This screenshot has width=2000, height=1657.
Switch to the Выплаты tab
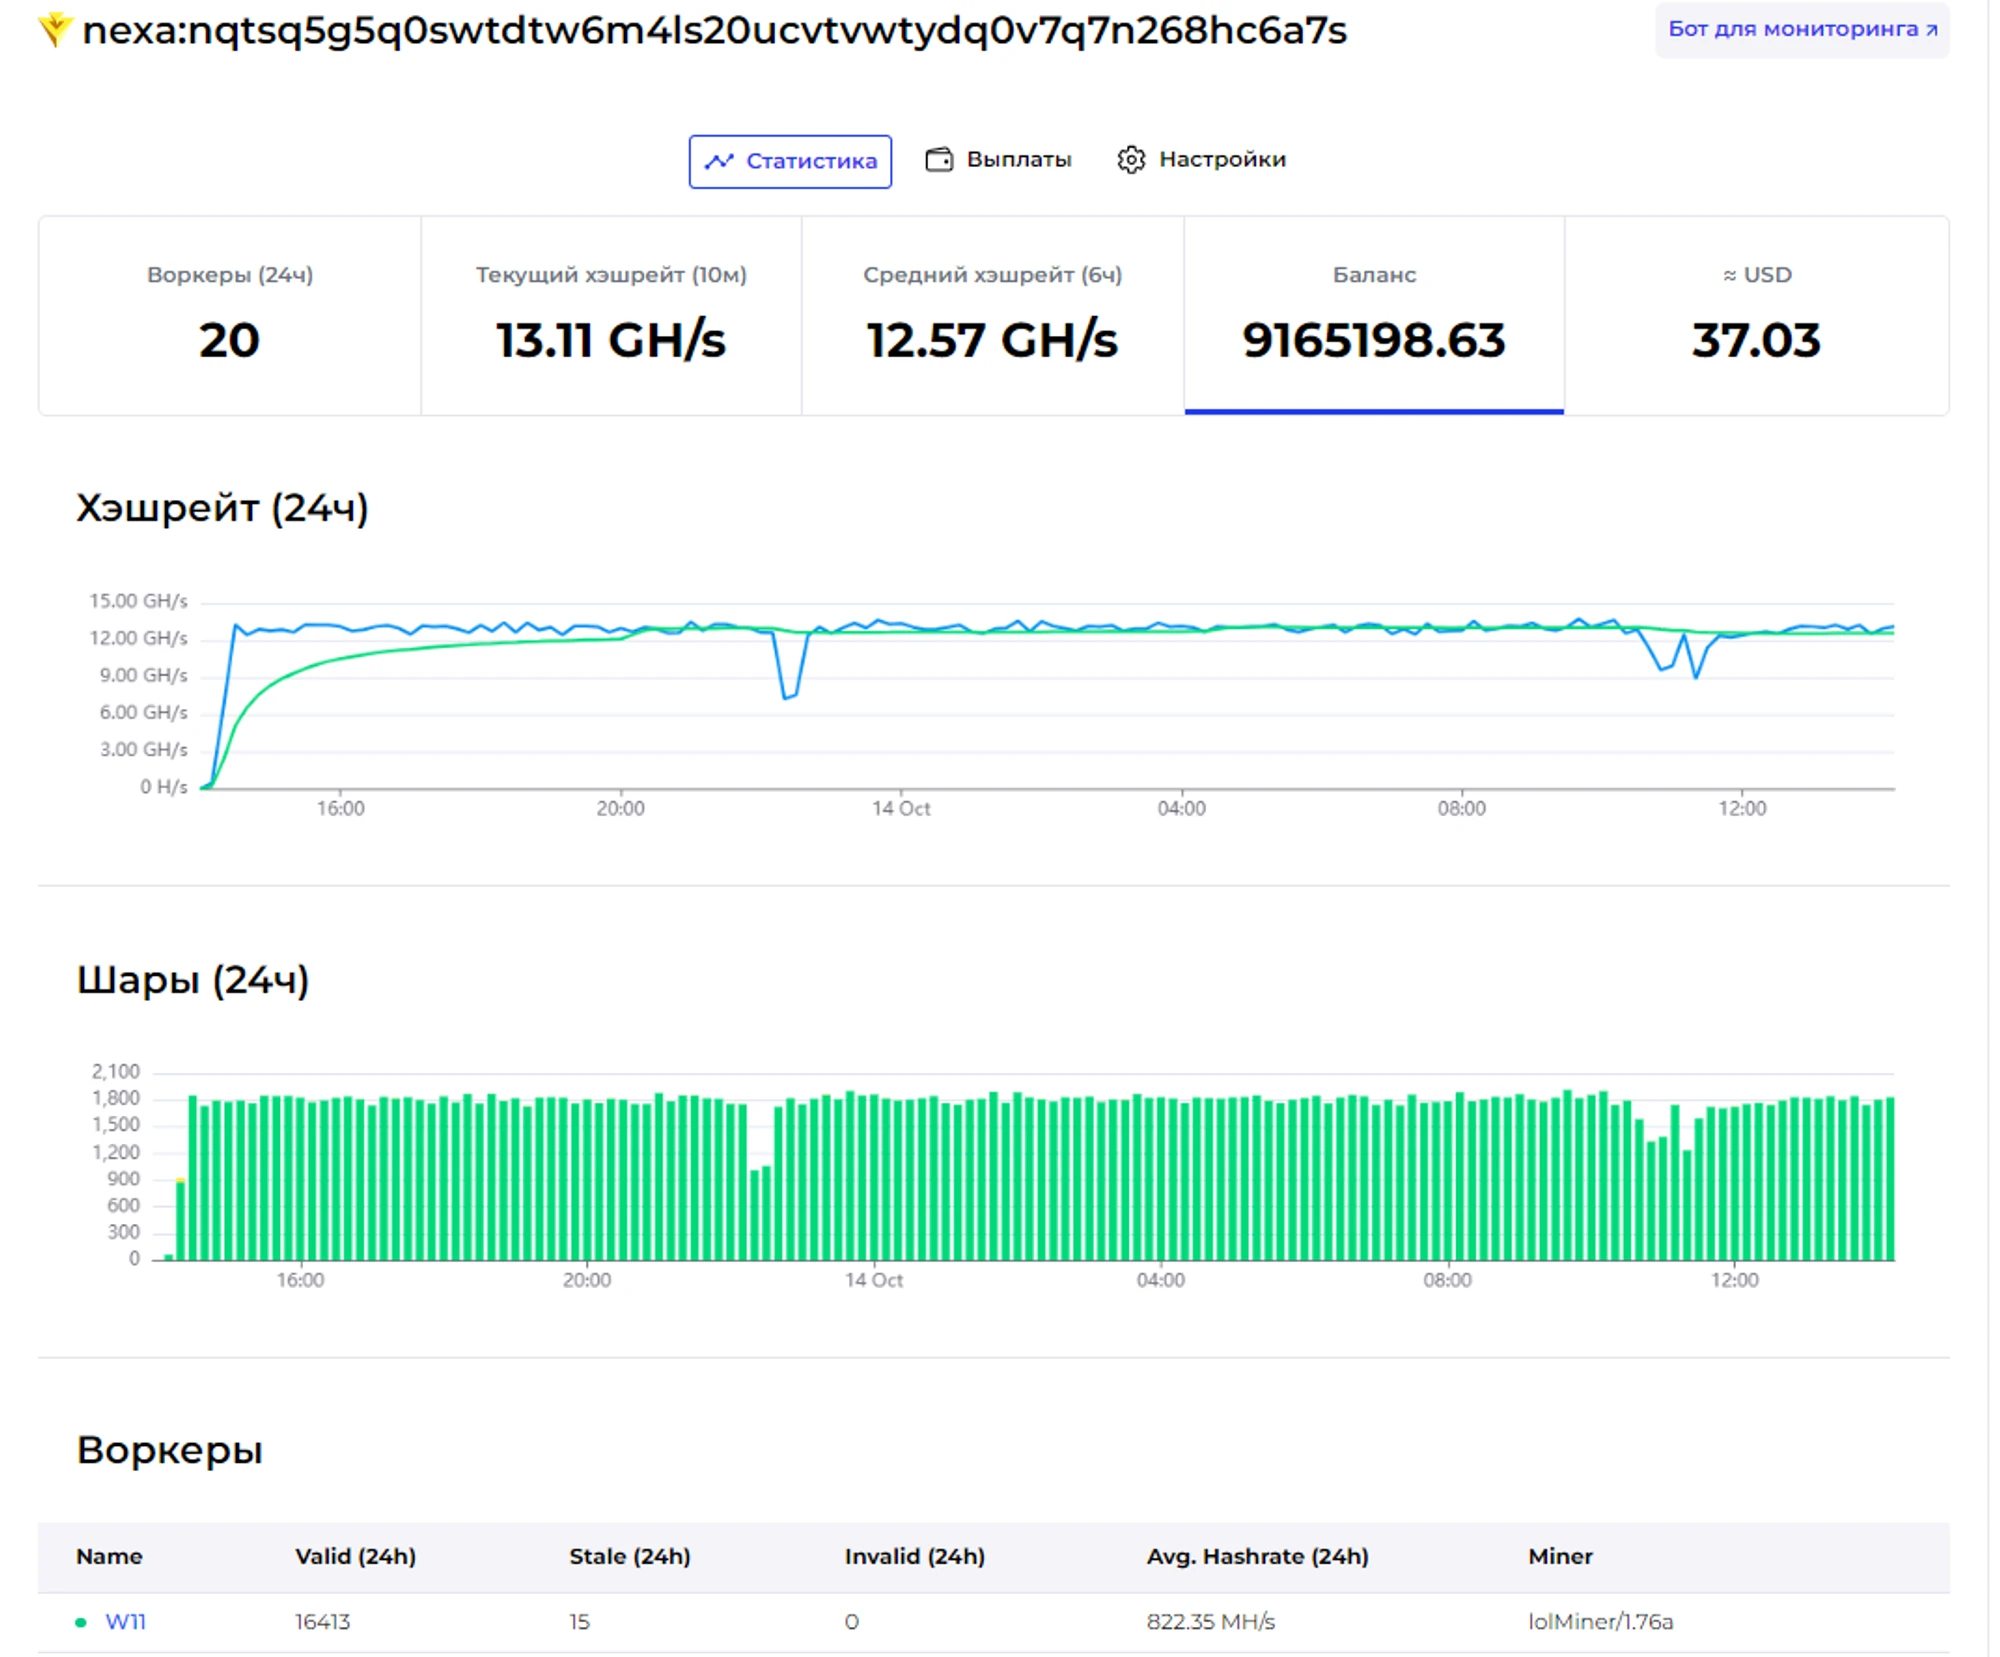(x=1017, y=160)
